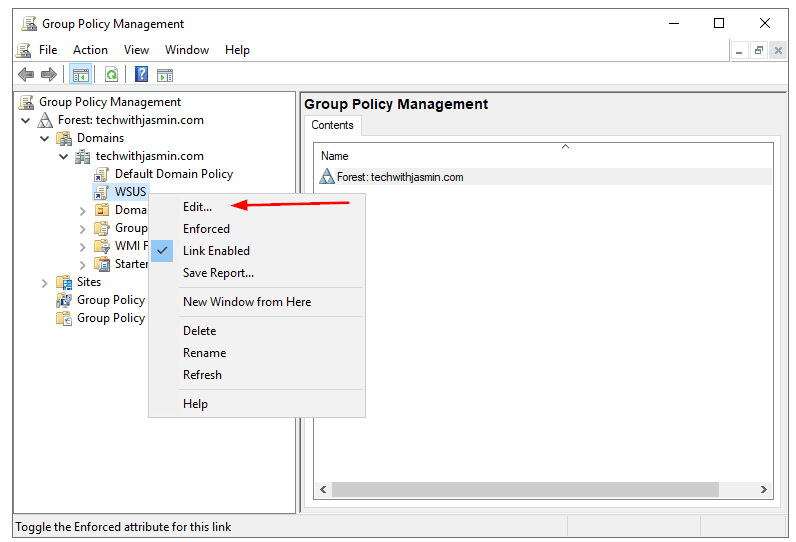Expand the Sites node
796x542 pixels.
tap(45, 283)
